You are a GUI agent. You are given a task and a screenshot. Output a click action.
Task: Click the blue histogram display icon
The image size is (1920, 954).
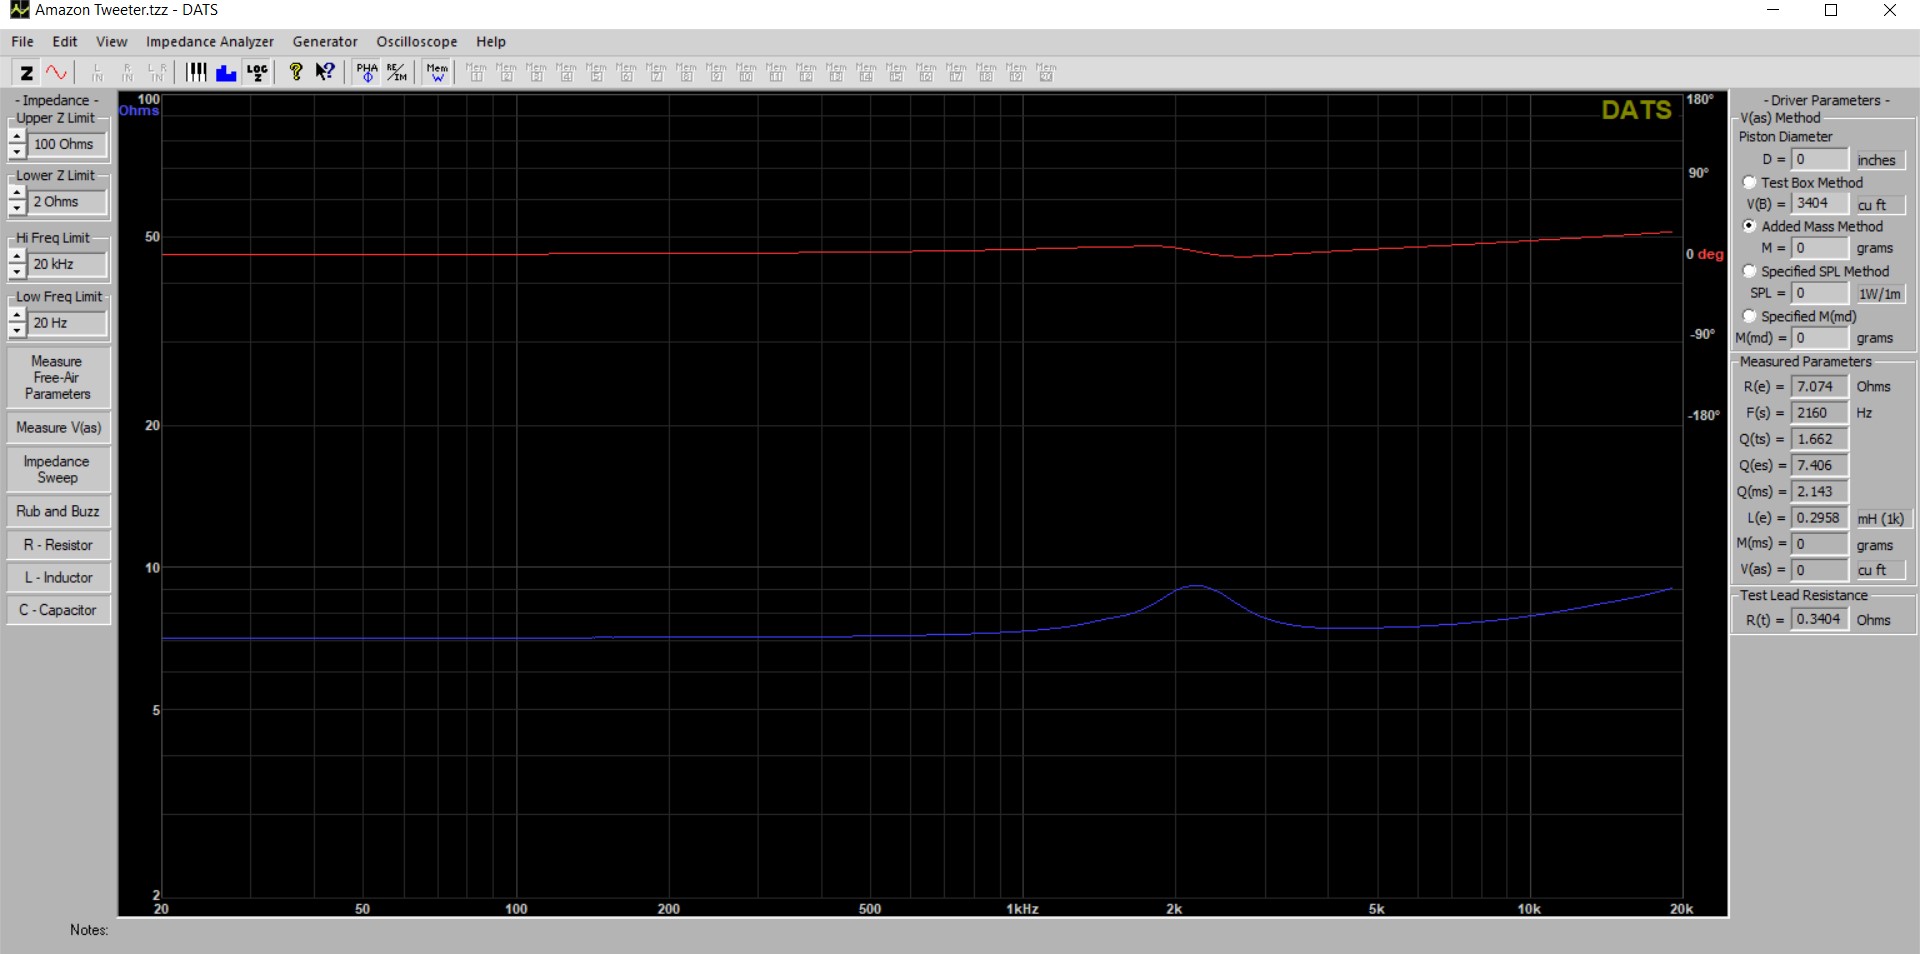tap(226, 72)
